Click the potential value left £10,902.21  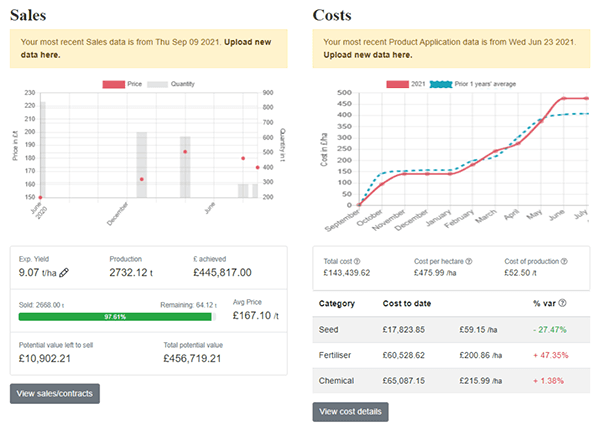pyautogui.click(x=45, y=359)
